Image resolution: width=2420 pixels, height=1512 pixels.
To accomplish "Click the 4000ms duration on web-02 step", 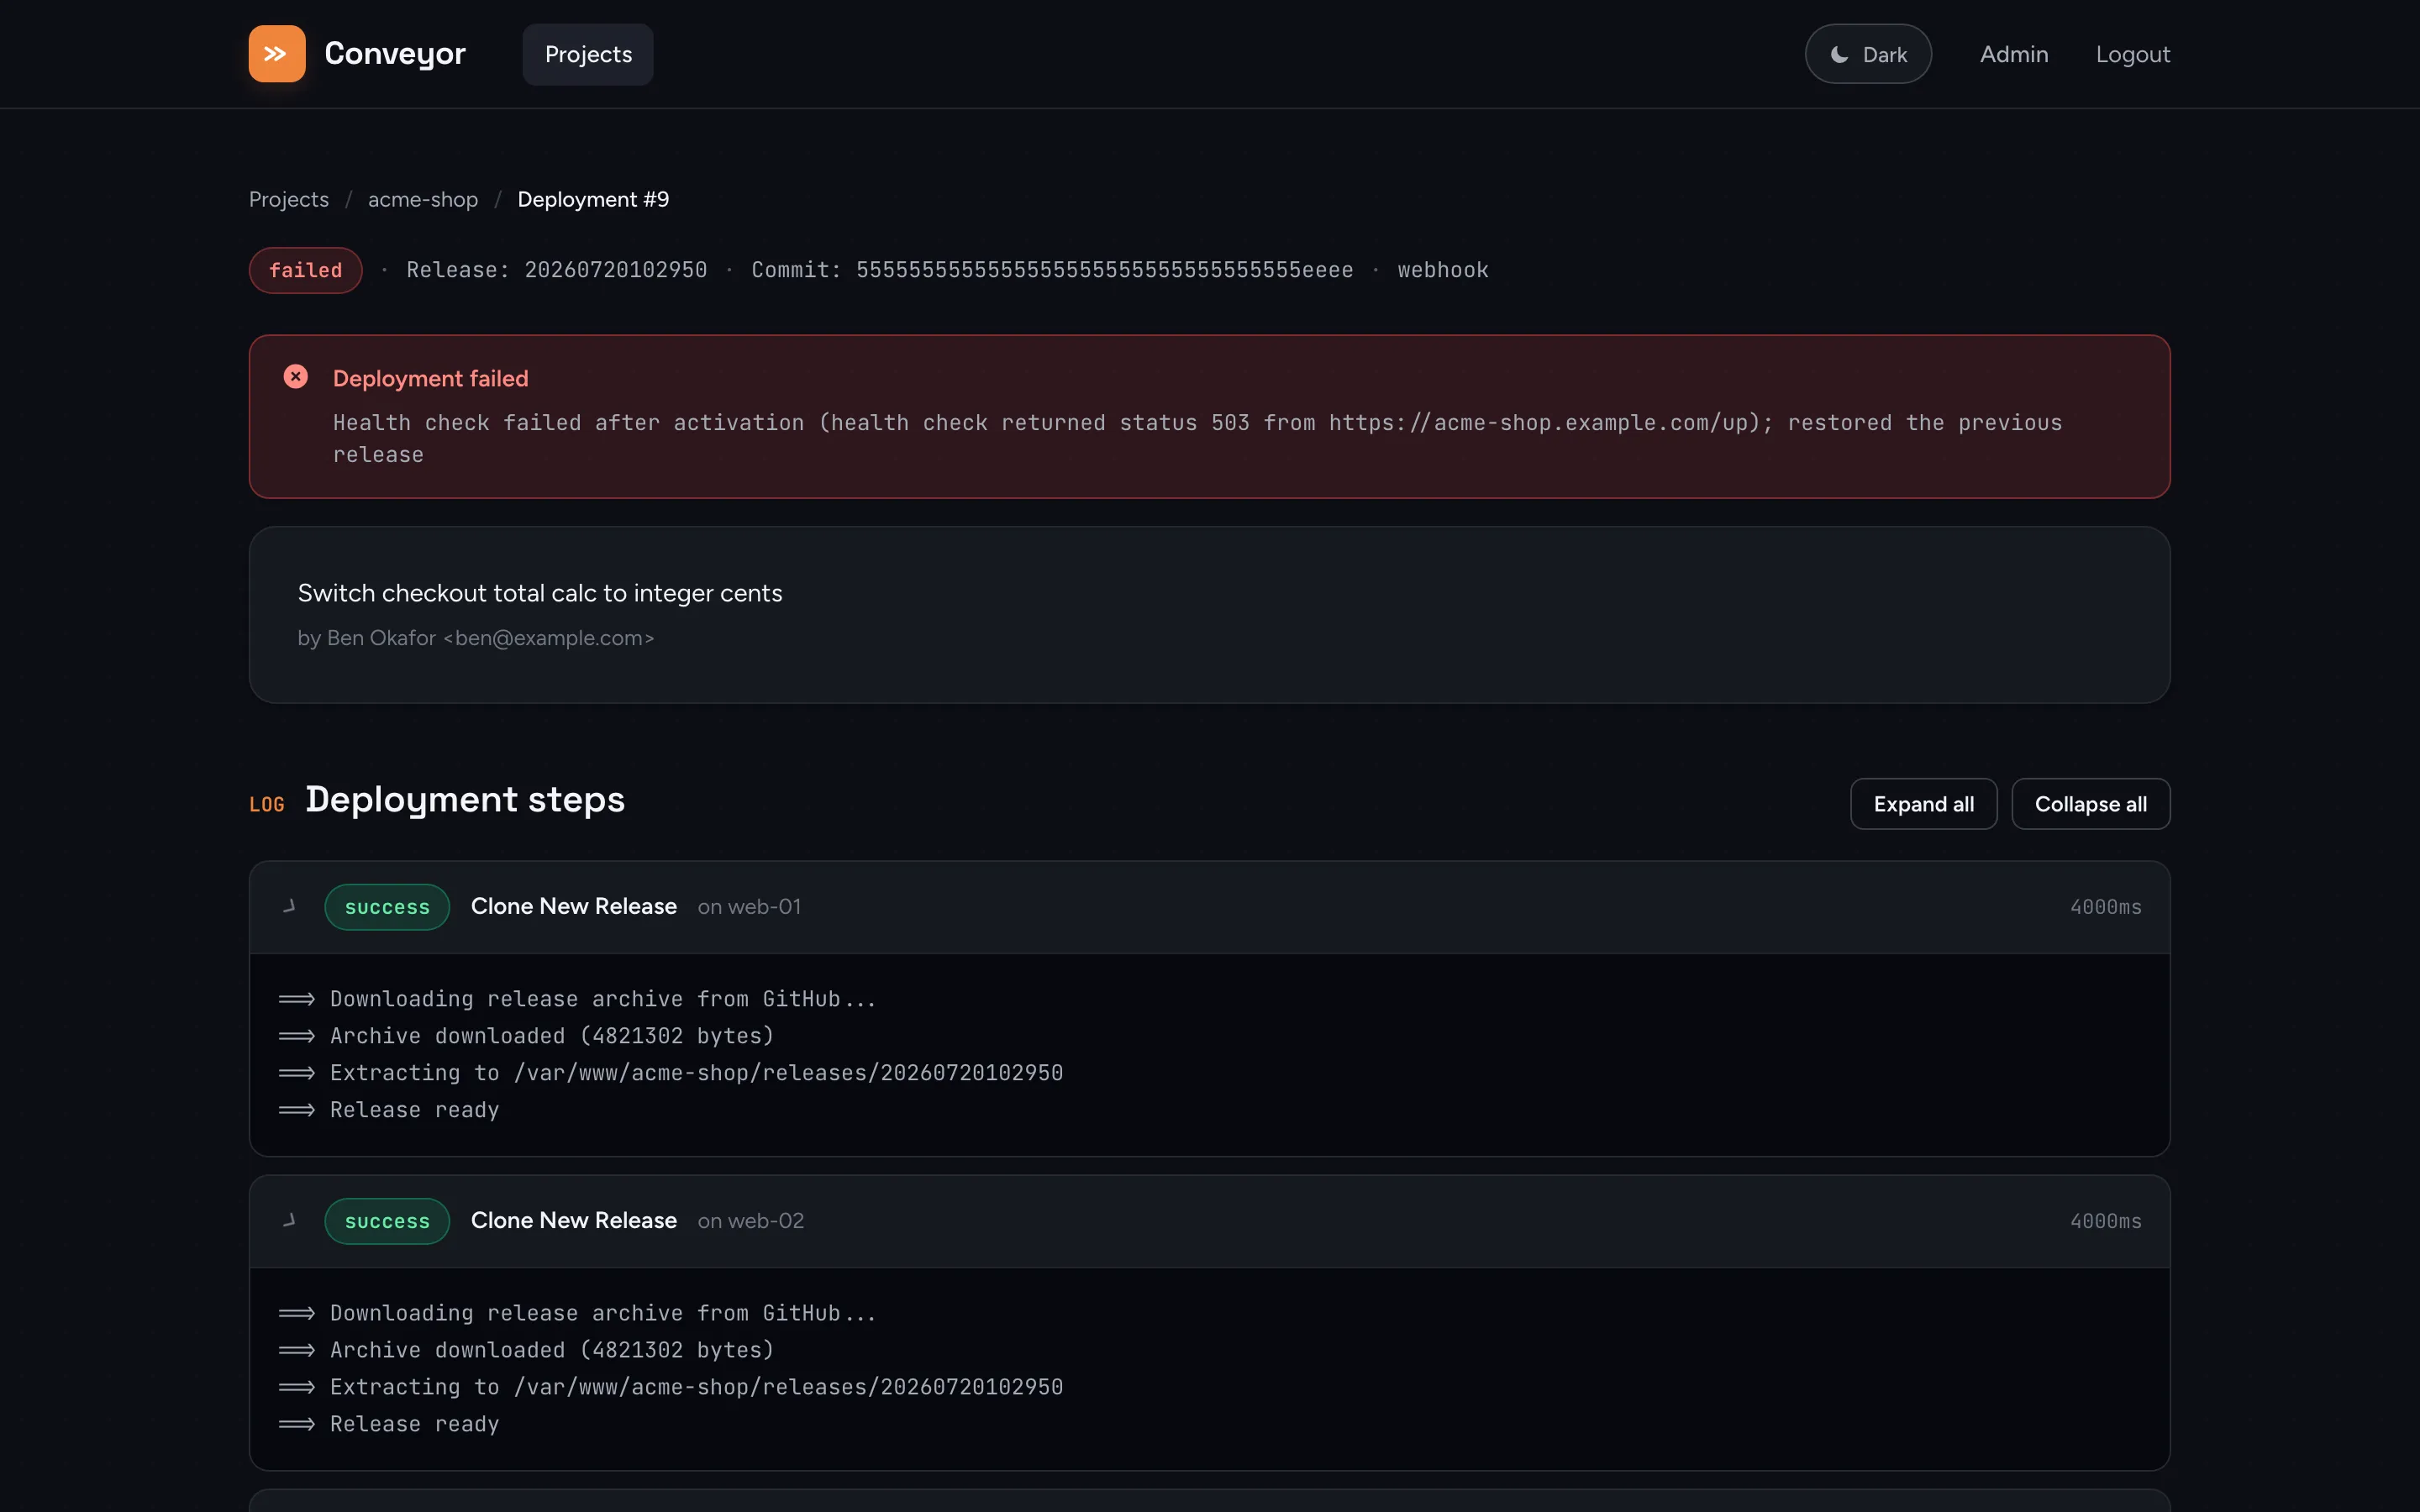I will point(2106,1221).
